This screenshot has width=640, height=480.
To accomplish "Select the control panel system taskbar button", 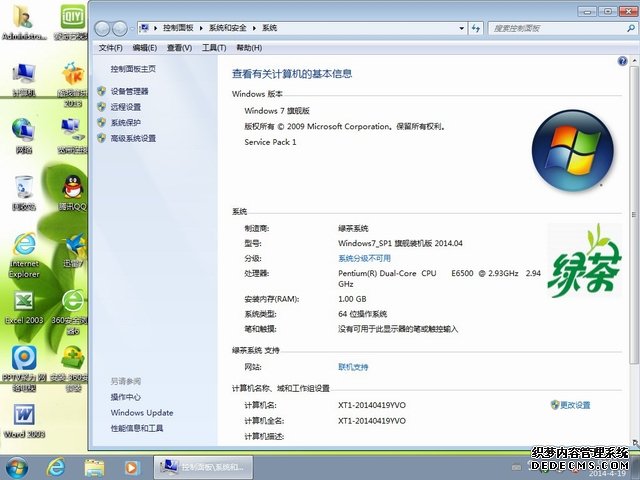I will pos(203,467).
